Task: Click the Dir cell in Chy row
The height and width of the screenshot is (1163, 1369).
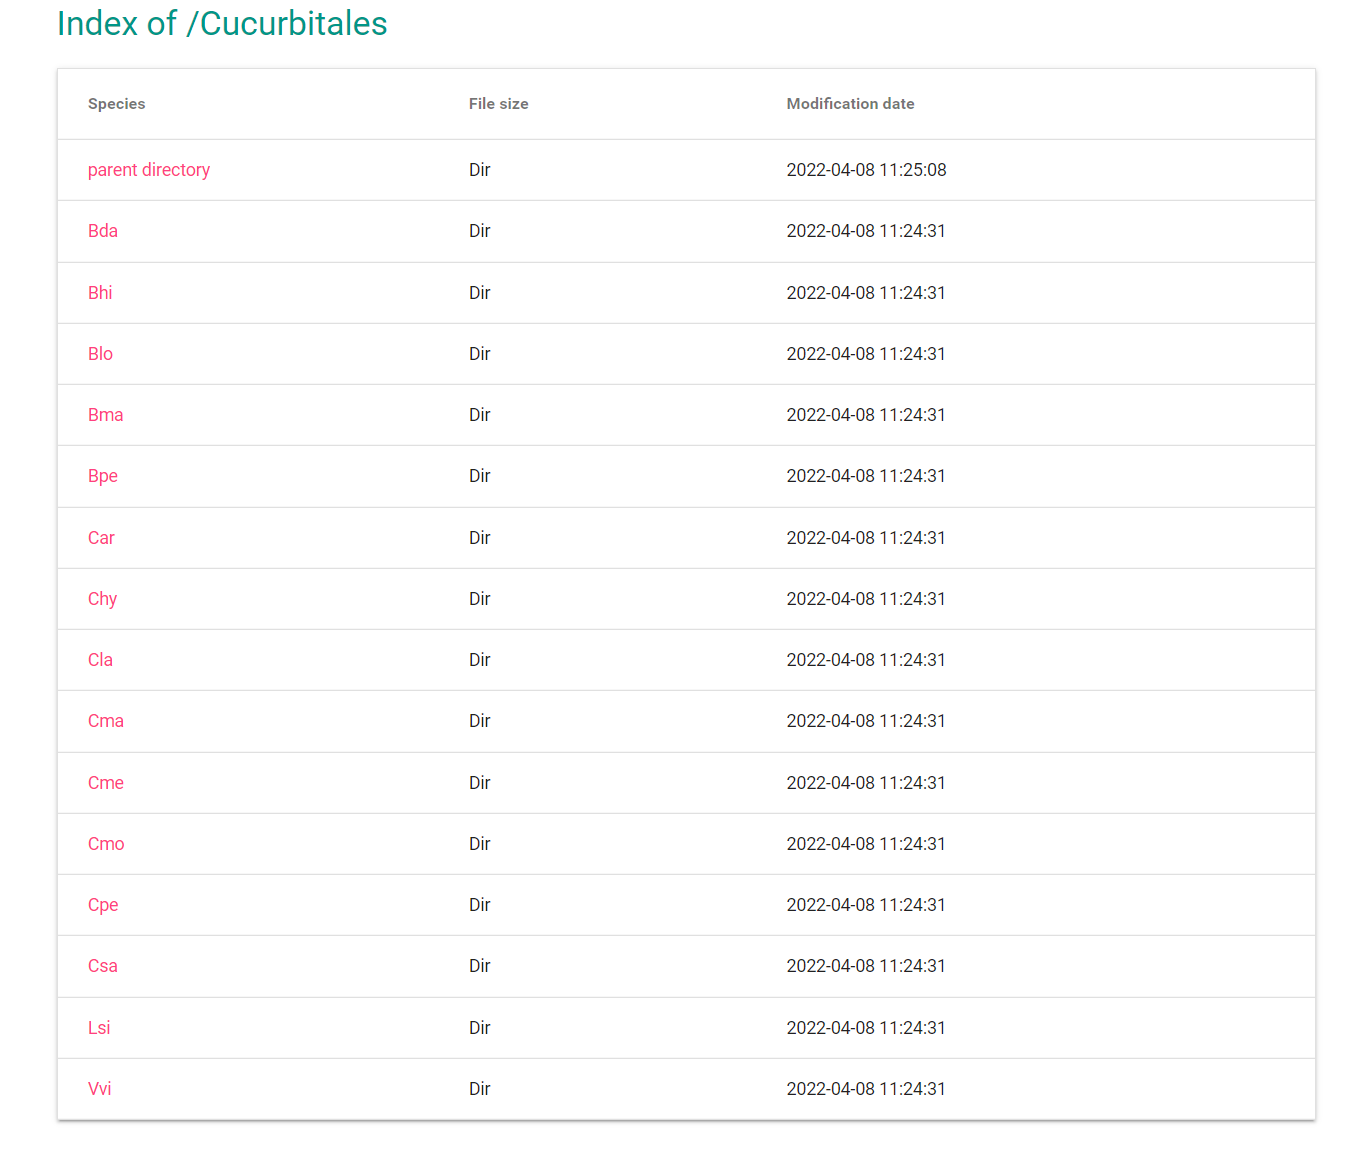Action: [x=480, y=599]
